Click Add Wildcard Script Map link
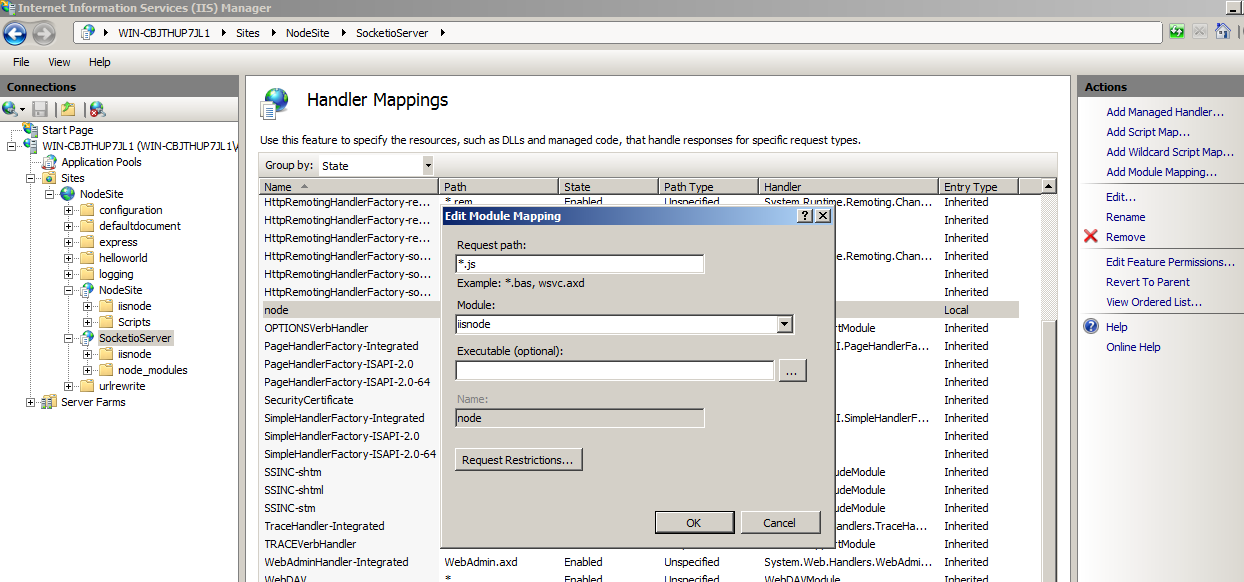The width and height of the screenshot is (1244, 582). 1170,152
